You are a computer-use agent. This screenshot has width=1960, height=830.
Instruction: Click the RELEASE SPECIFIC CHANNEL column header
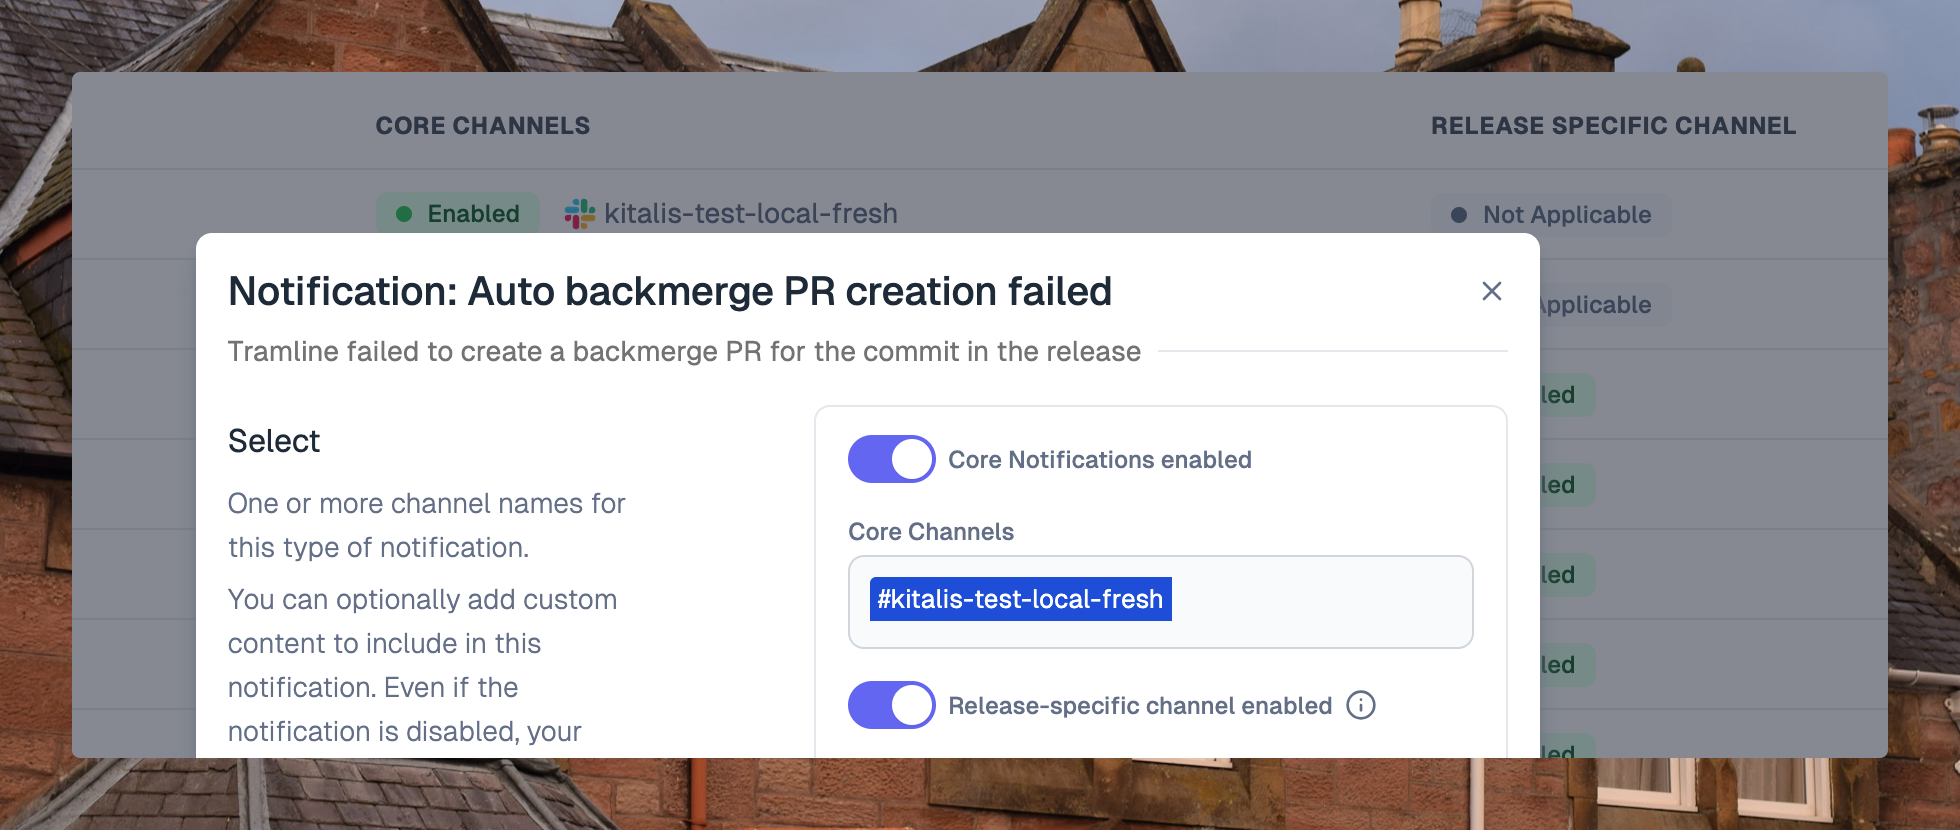coord(1613,125)
